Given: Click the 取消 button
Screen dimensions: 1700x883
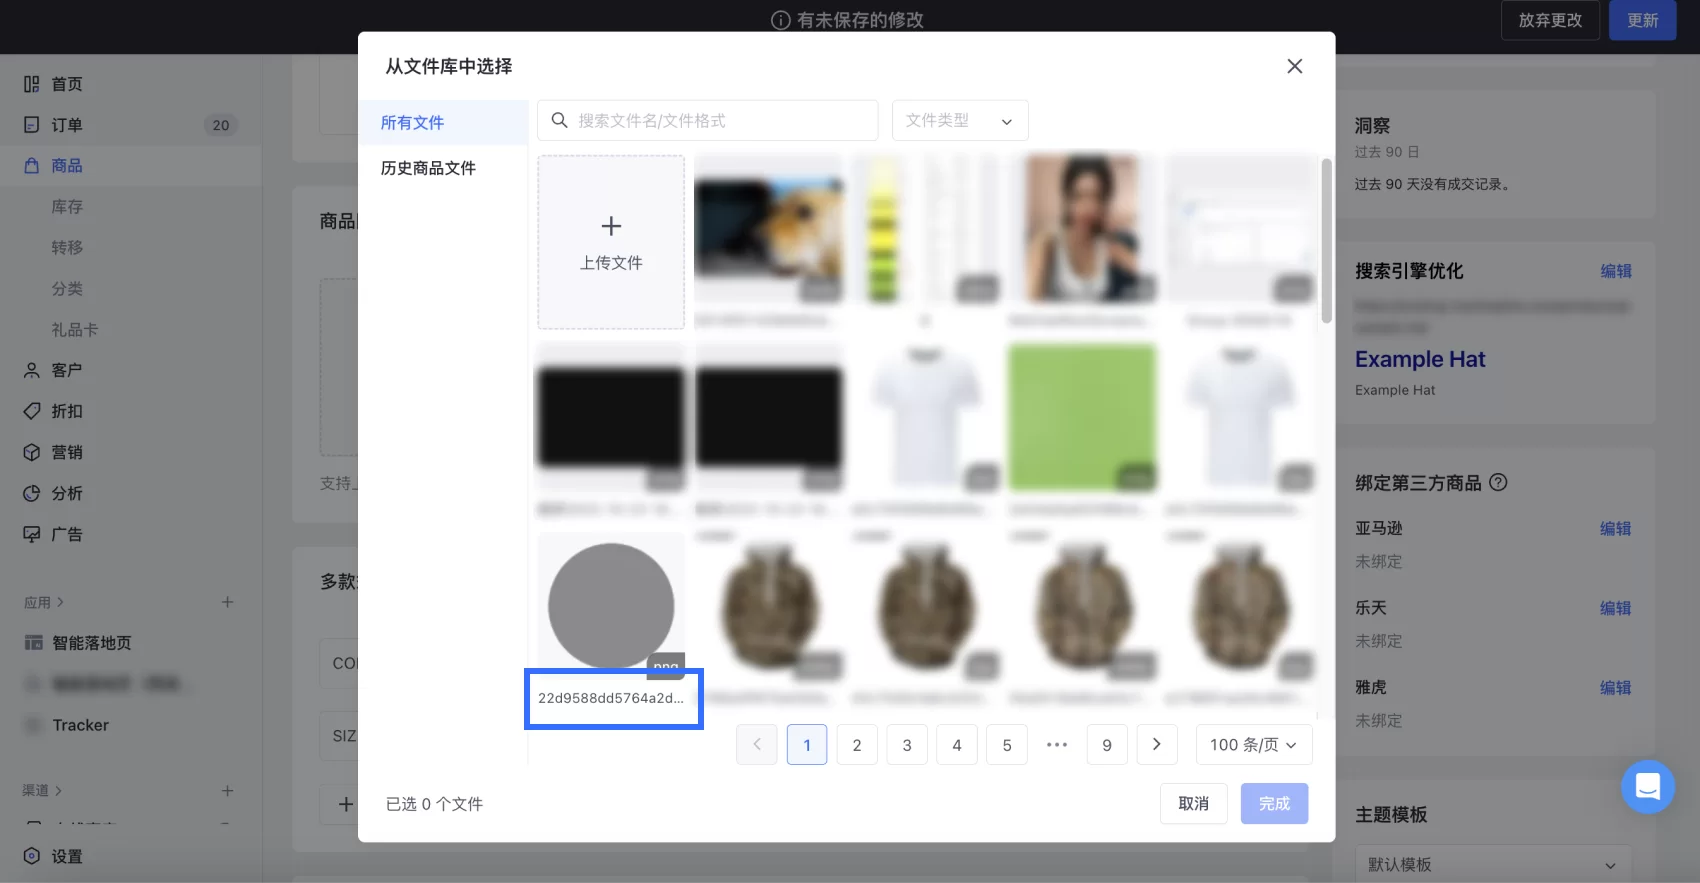Looking at the screenshot, I should [1193, 803].
